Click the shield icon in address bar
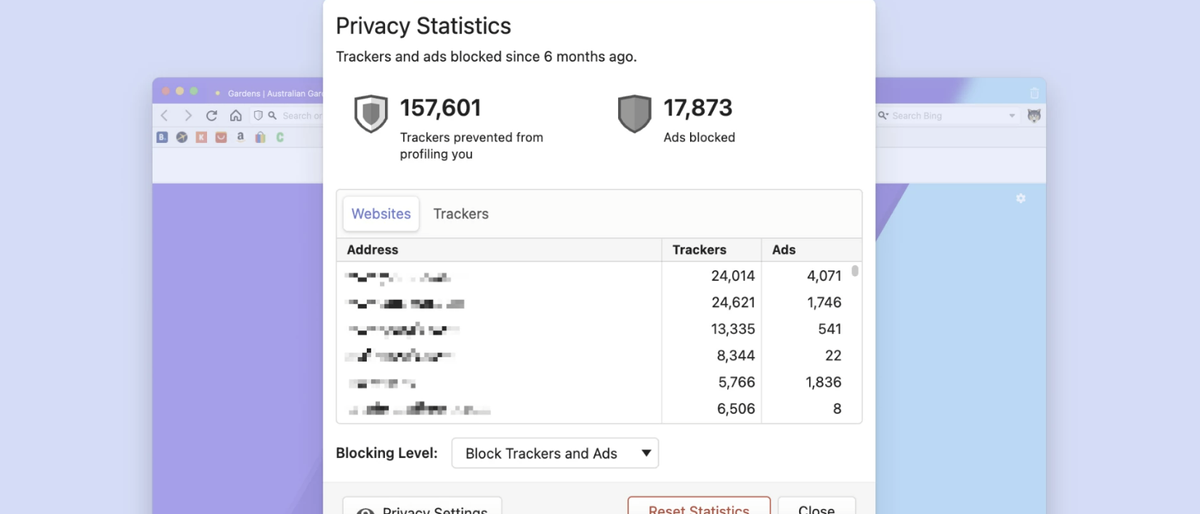Viewport: 1200px width, 514px height. click(258, 116)
